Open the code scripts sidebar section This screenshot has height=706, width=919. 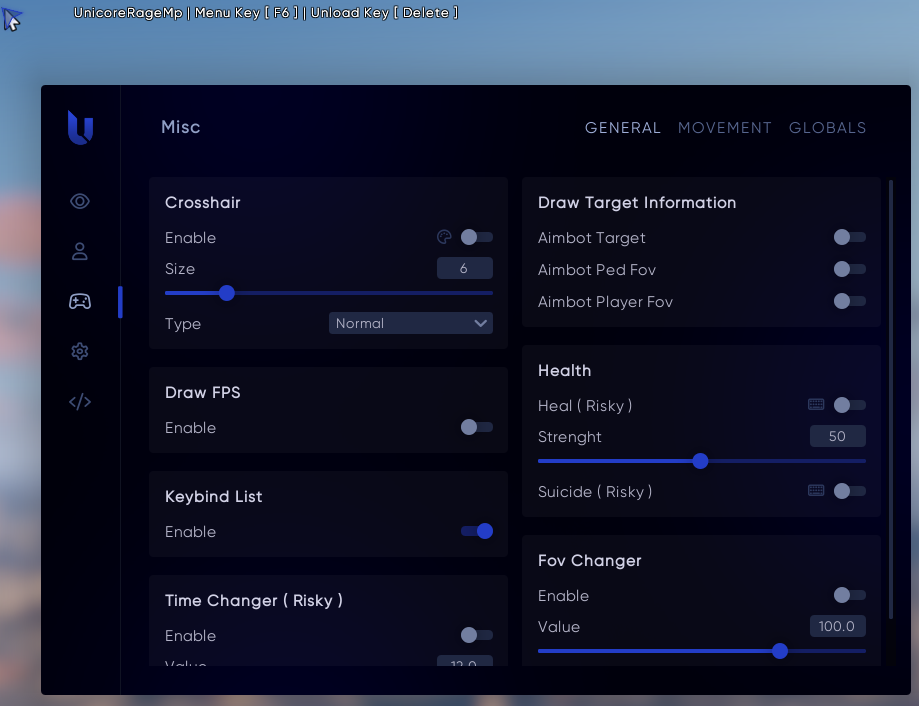[x=80, y=402]
